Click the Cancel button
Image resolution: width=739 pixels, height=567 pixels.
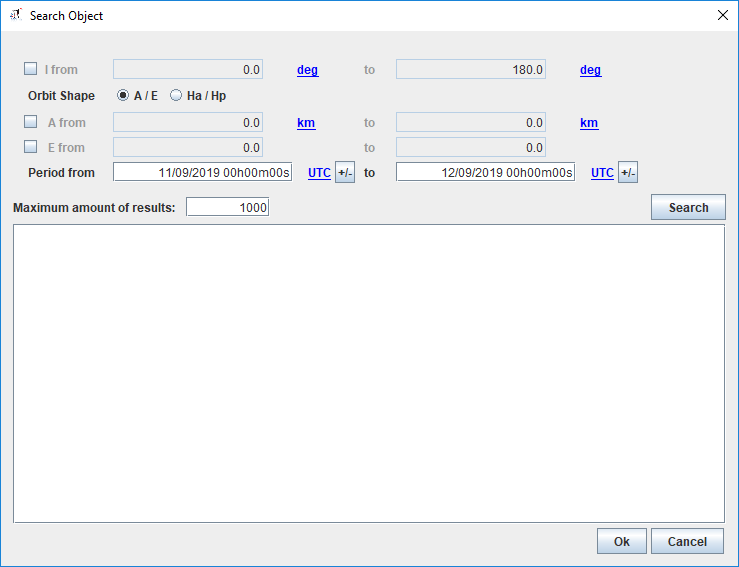tap(687, 541)
